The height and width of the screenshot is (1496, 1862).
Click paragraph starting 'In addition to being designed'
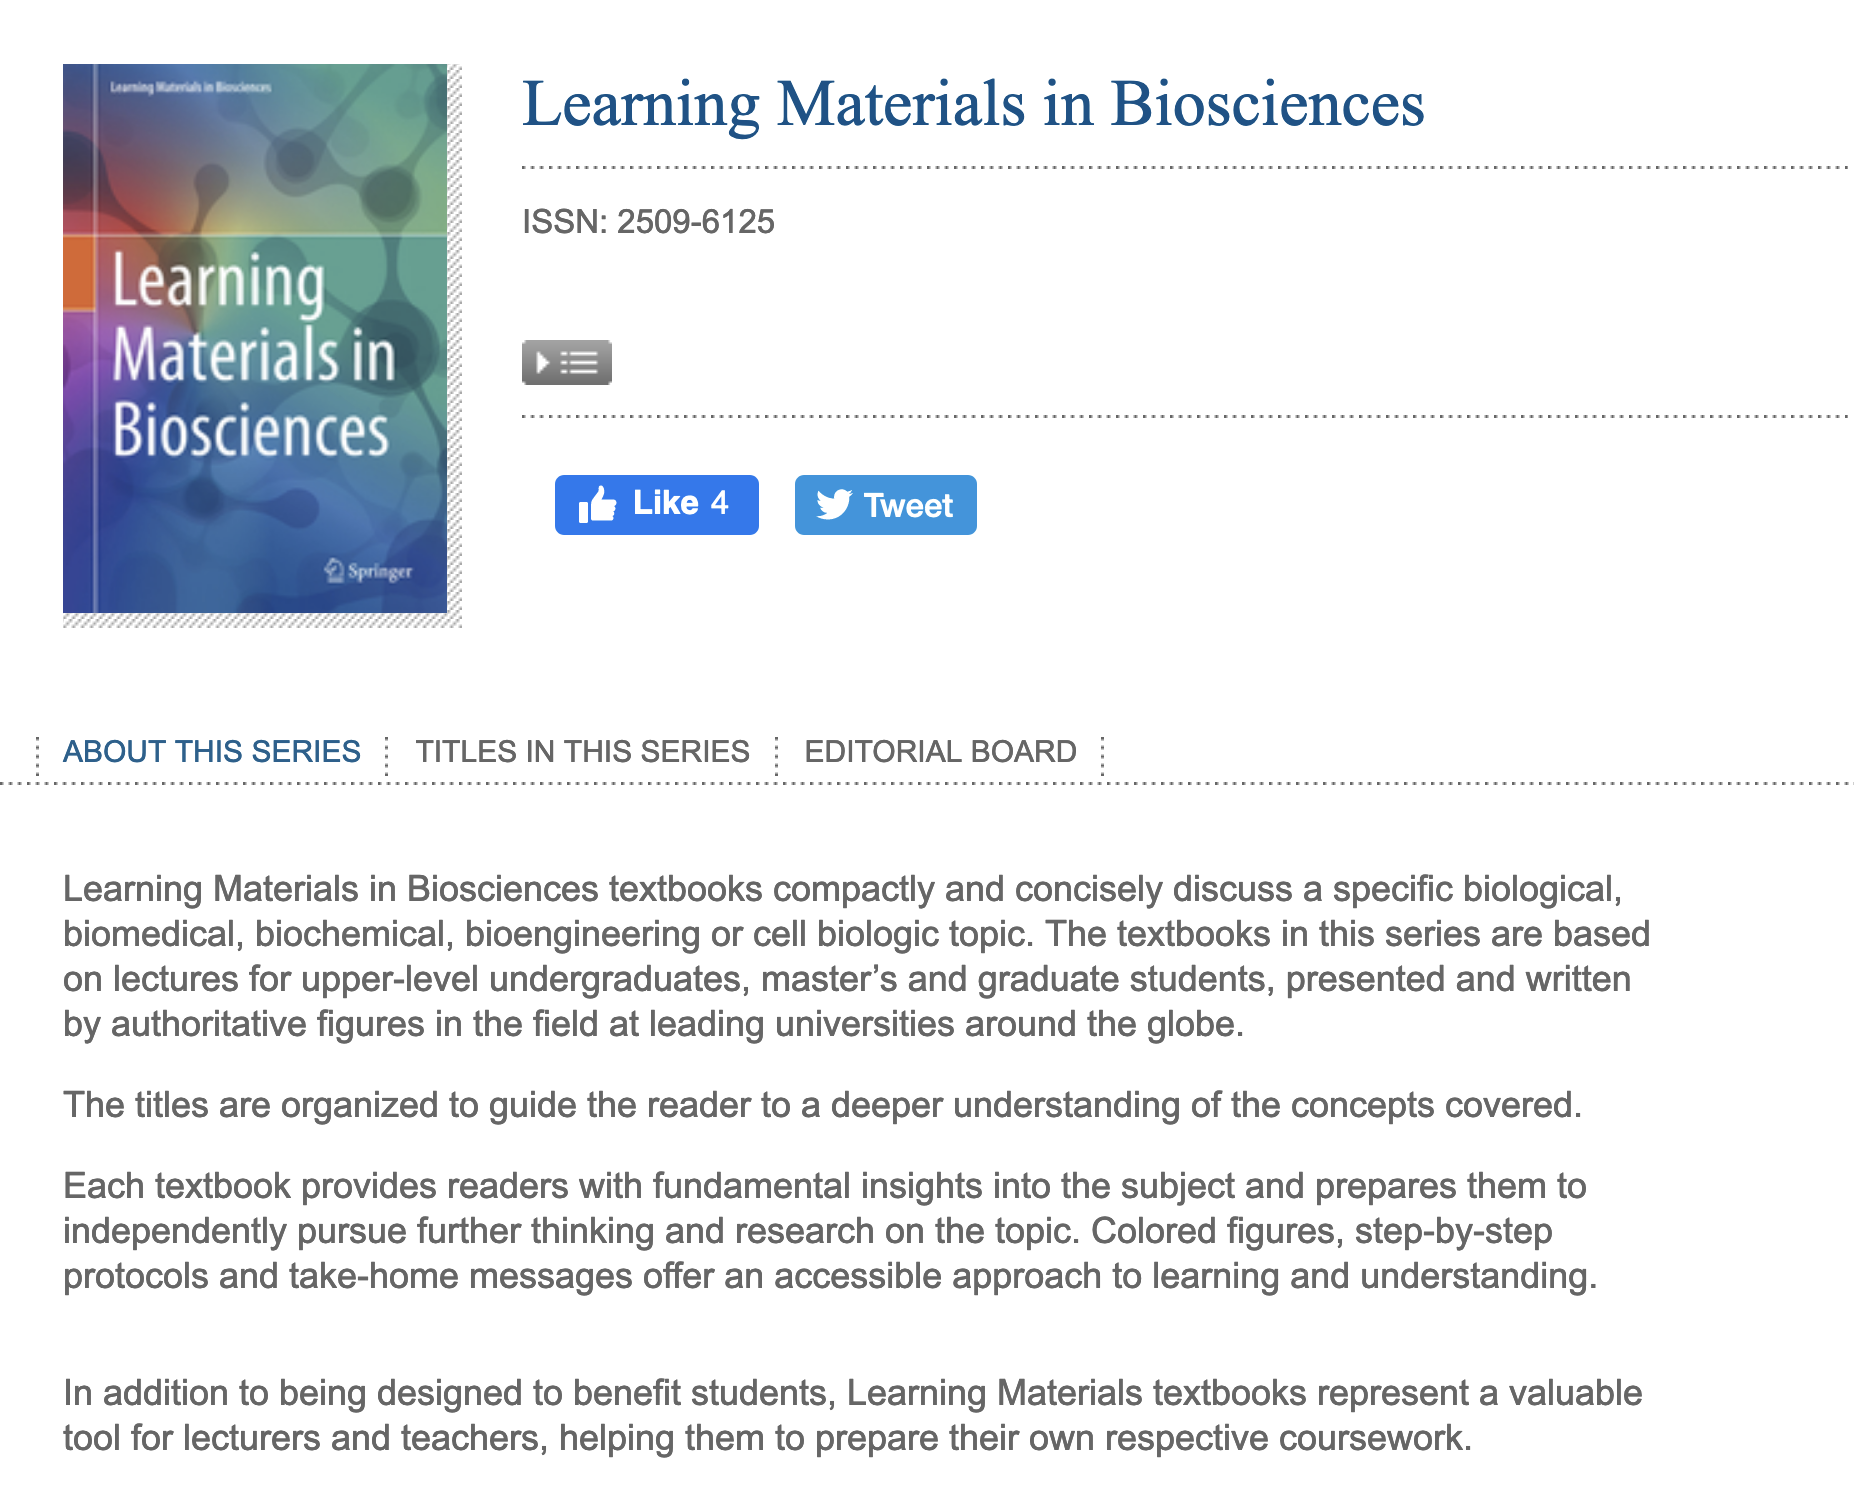[852, 1415]
